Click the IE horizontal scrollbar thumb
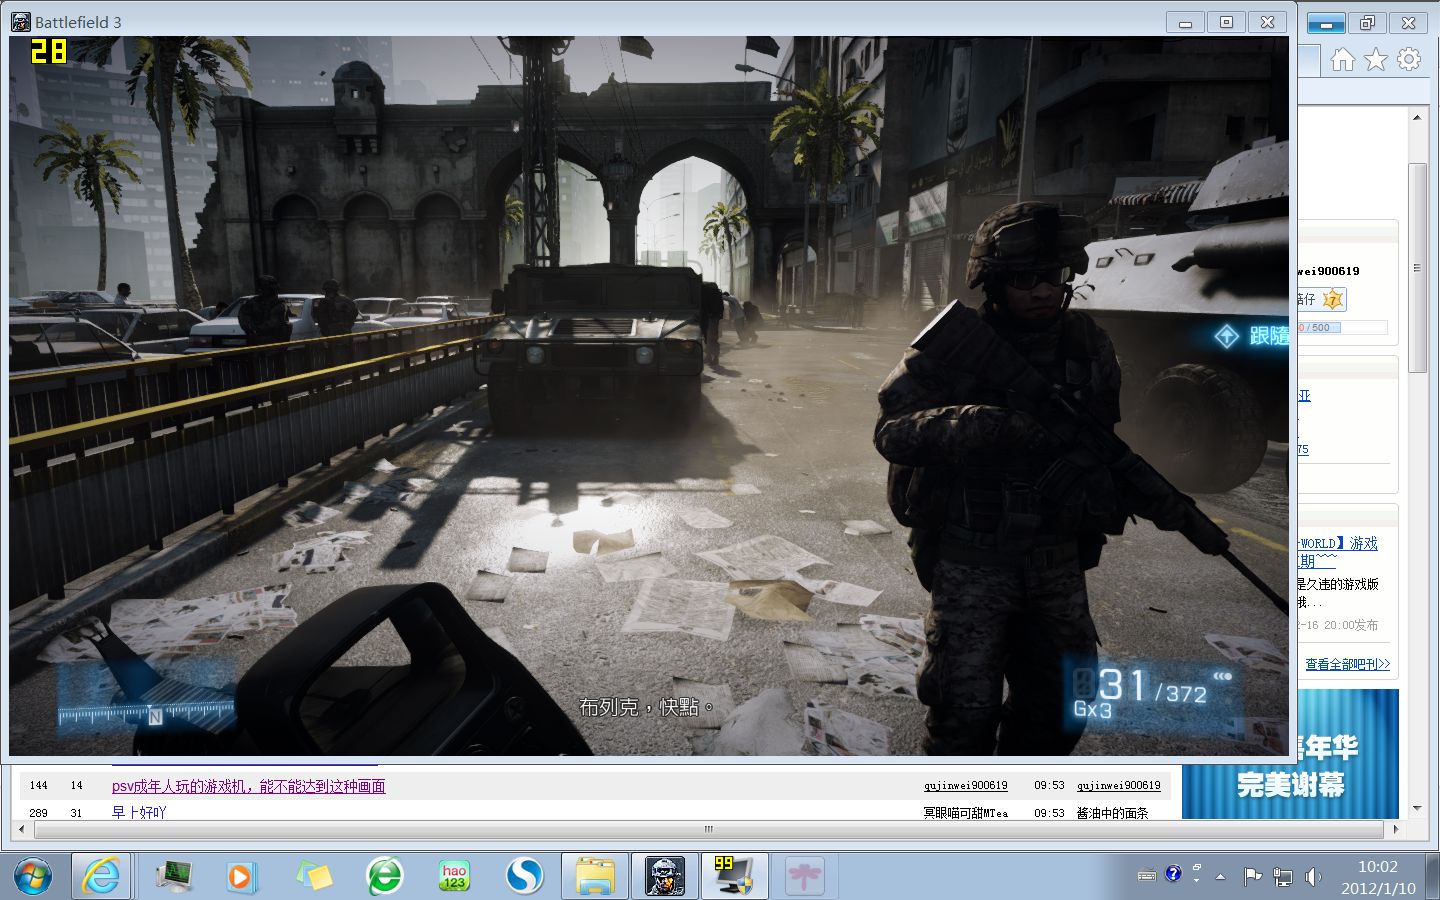This screenshot has height=900, width=1440. tap(709, 829)
